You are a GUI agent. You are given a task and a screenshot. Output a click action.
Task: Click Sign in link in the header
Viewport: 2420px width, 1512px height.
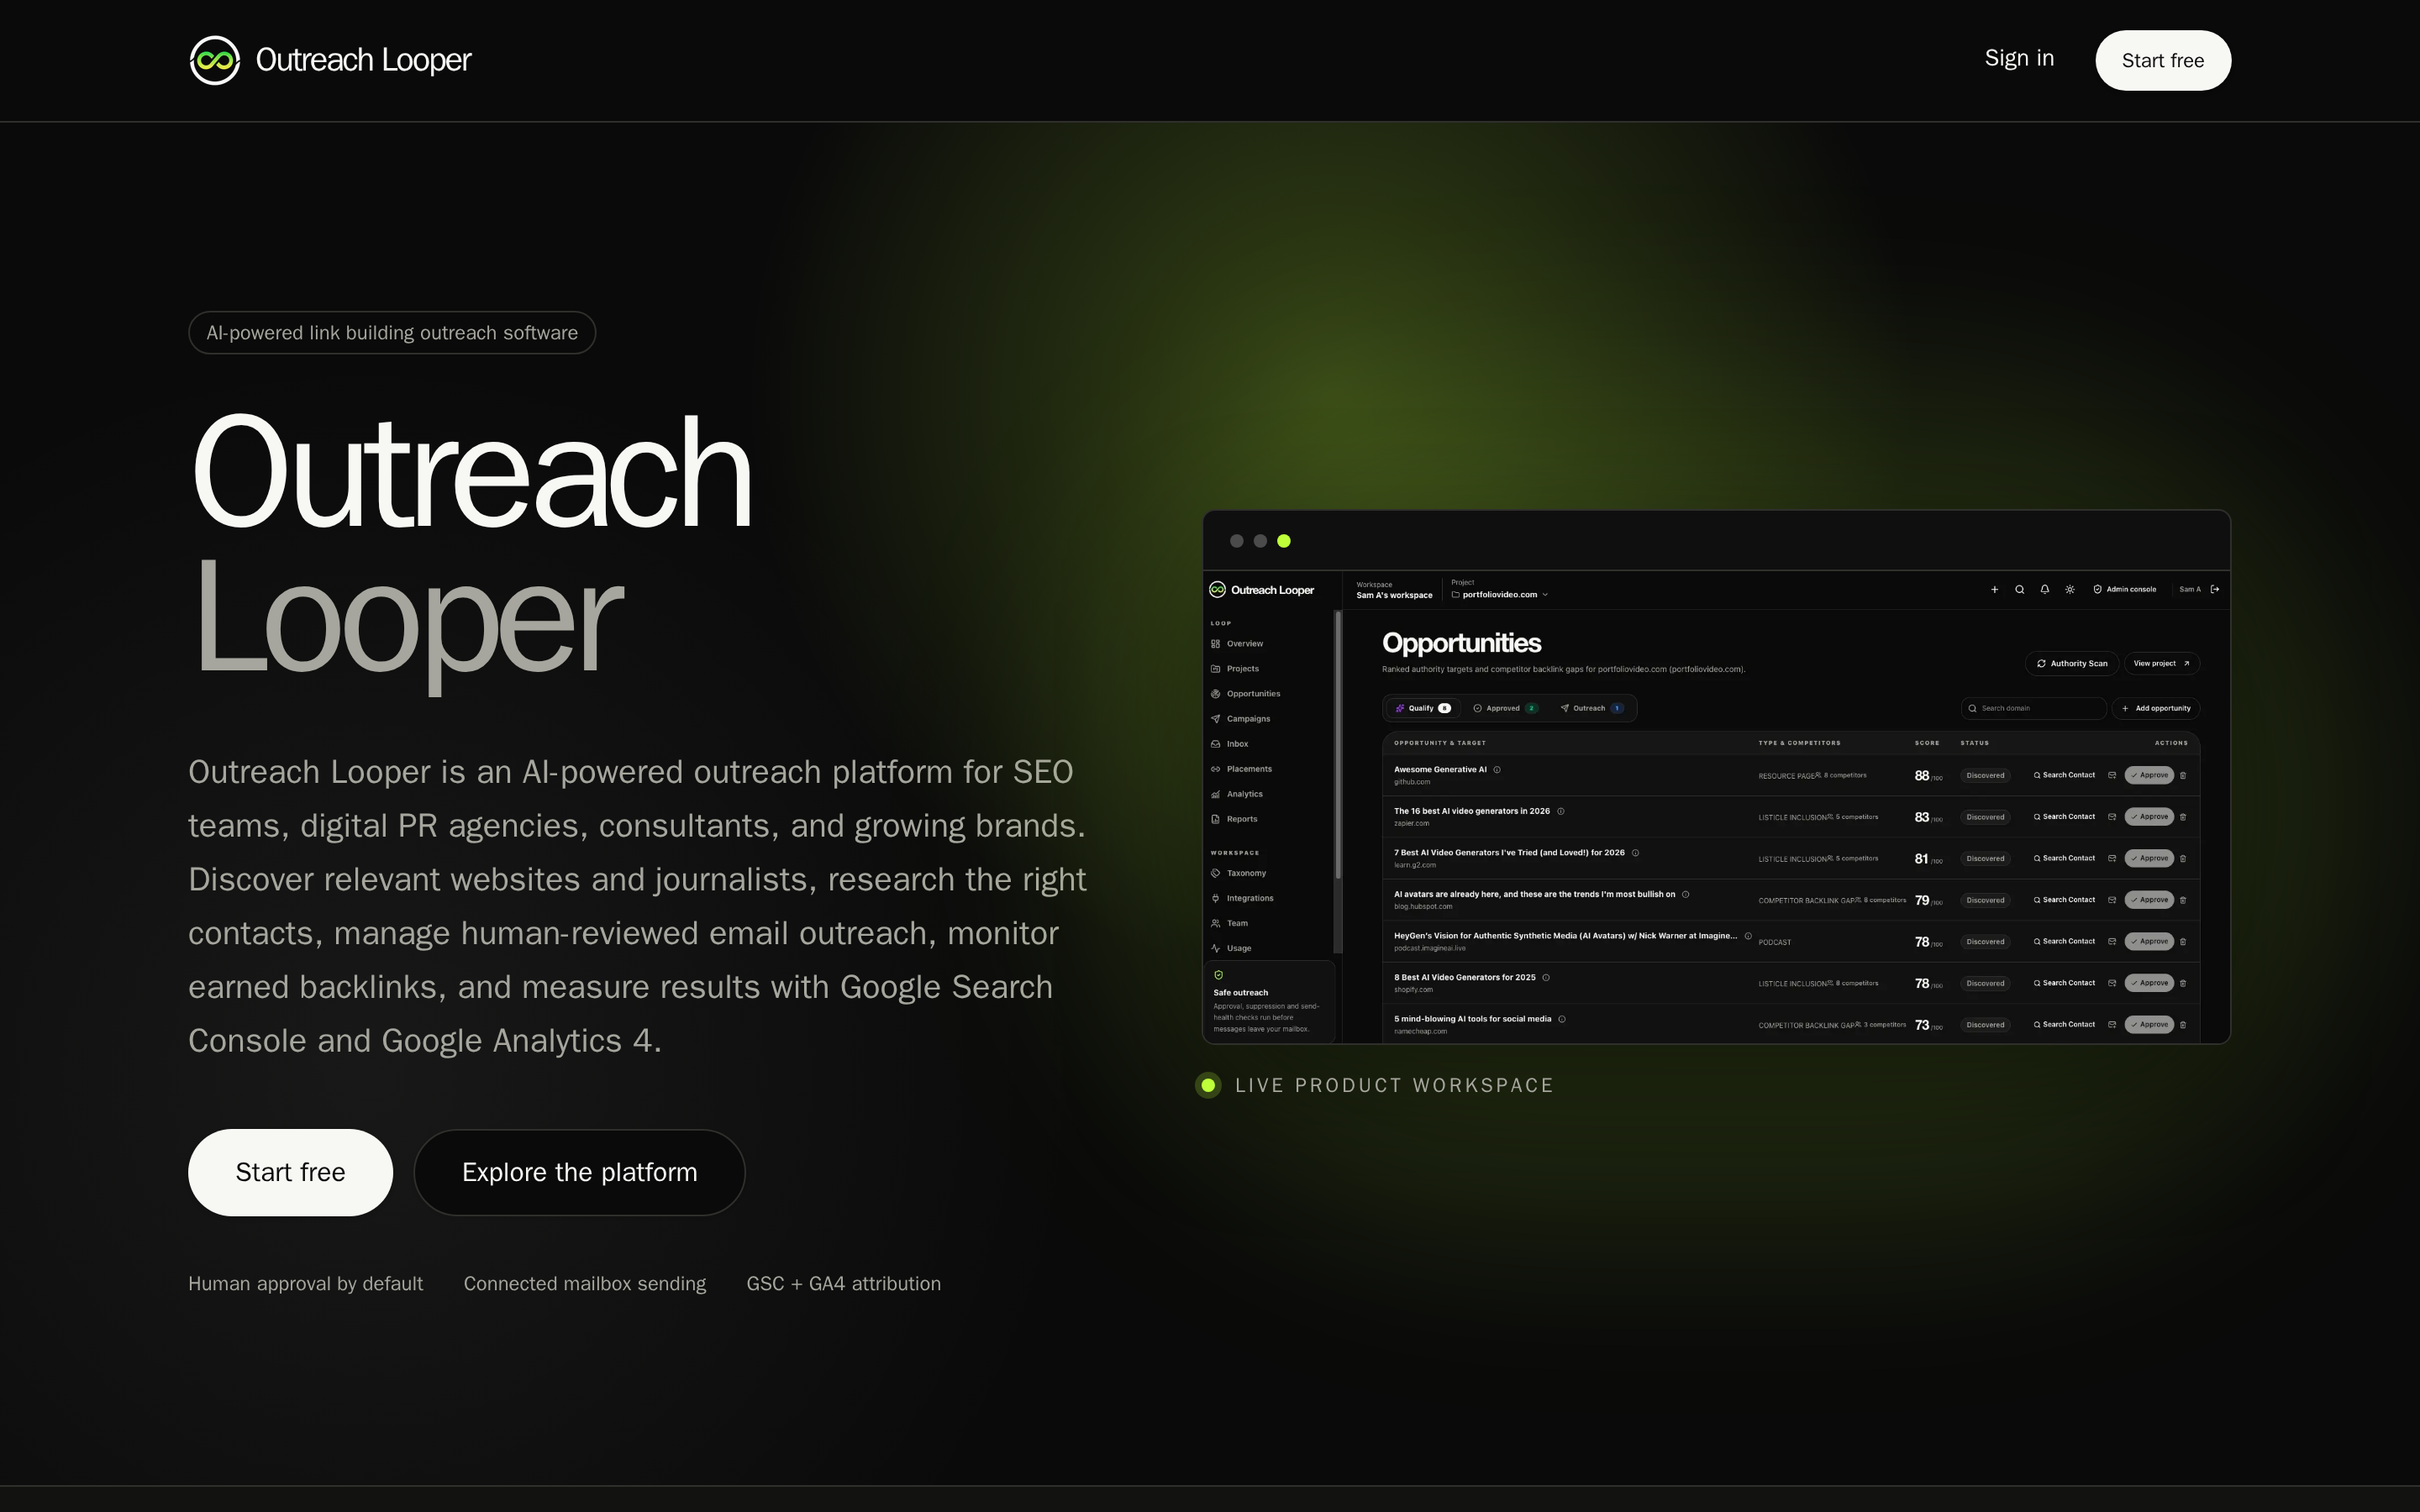click(2019, 59)
